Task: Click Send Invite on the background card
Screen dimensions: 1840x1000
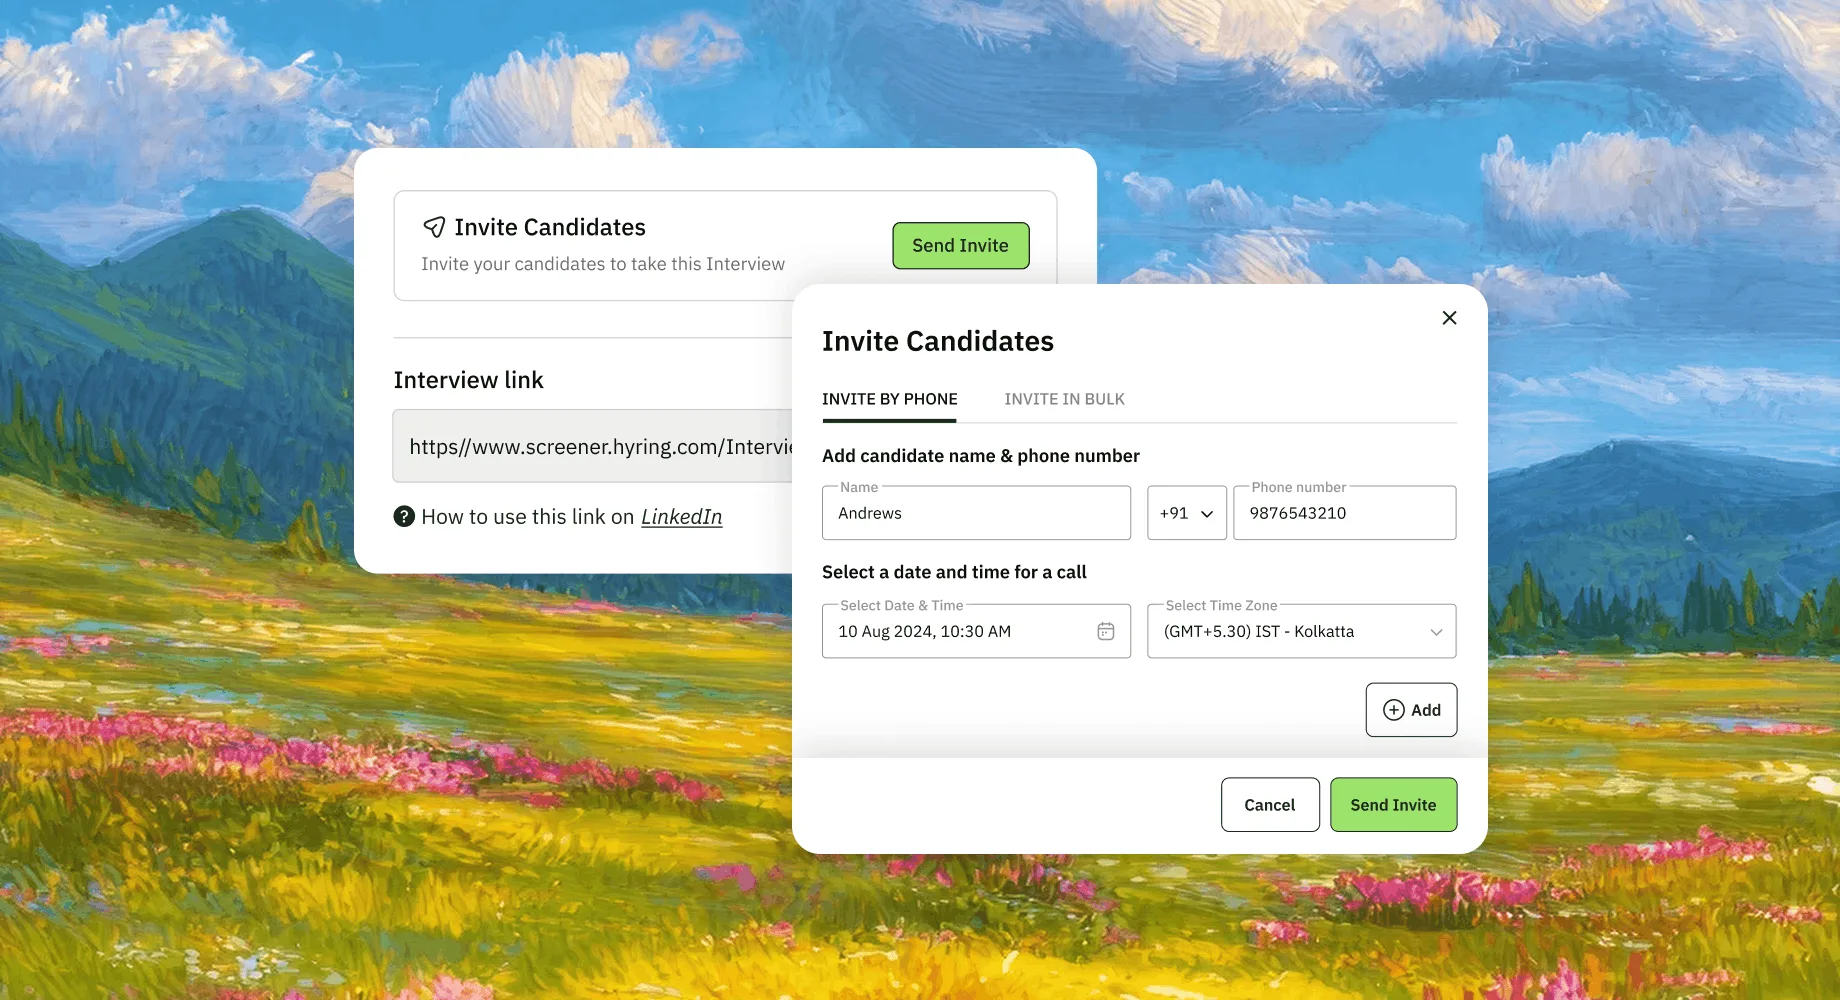Action: point(961,246)
